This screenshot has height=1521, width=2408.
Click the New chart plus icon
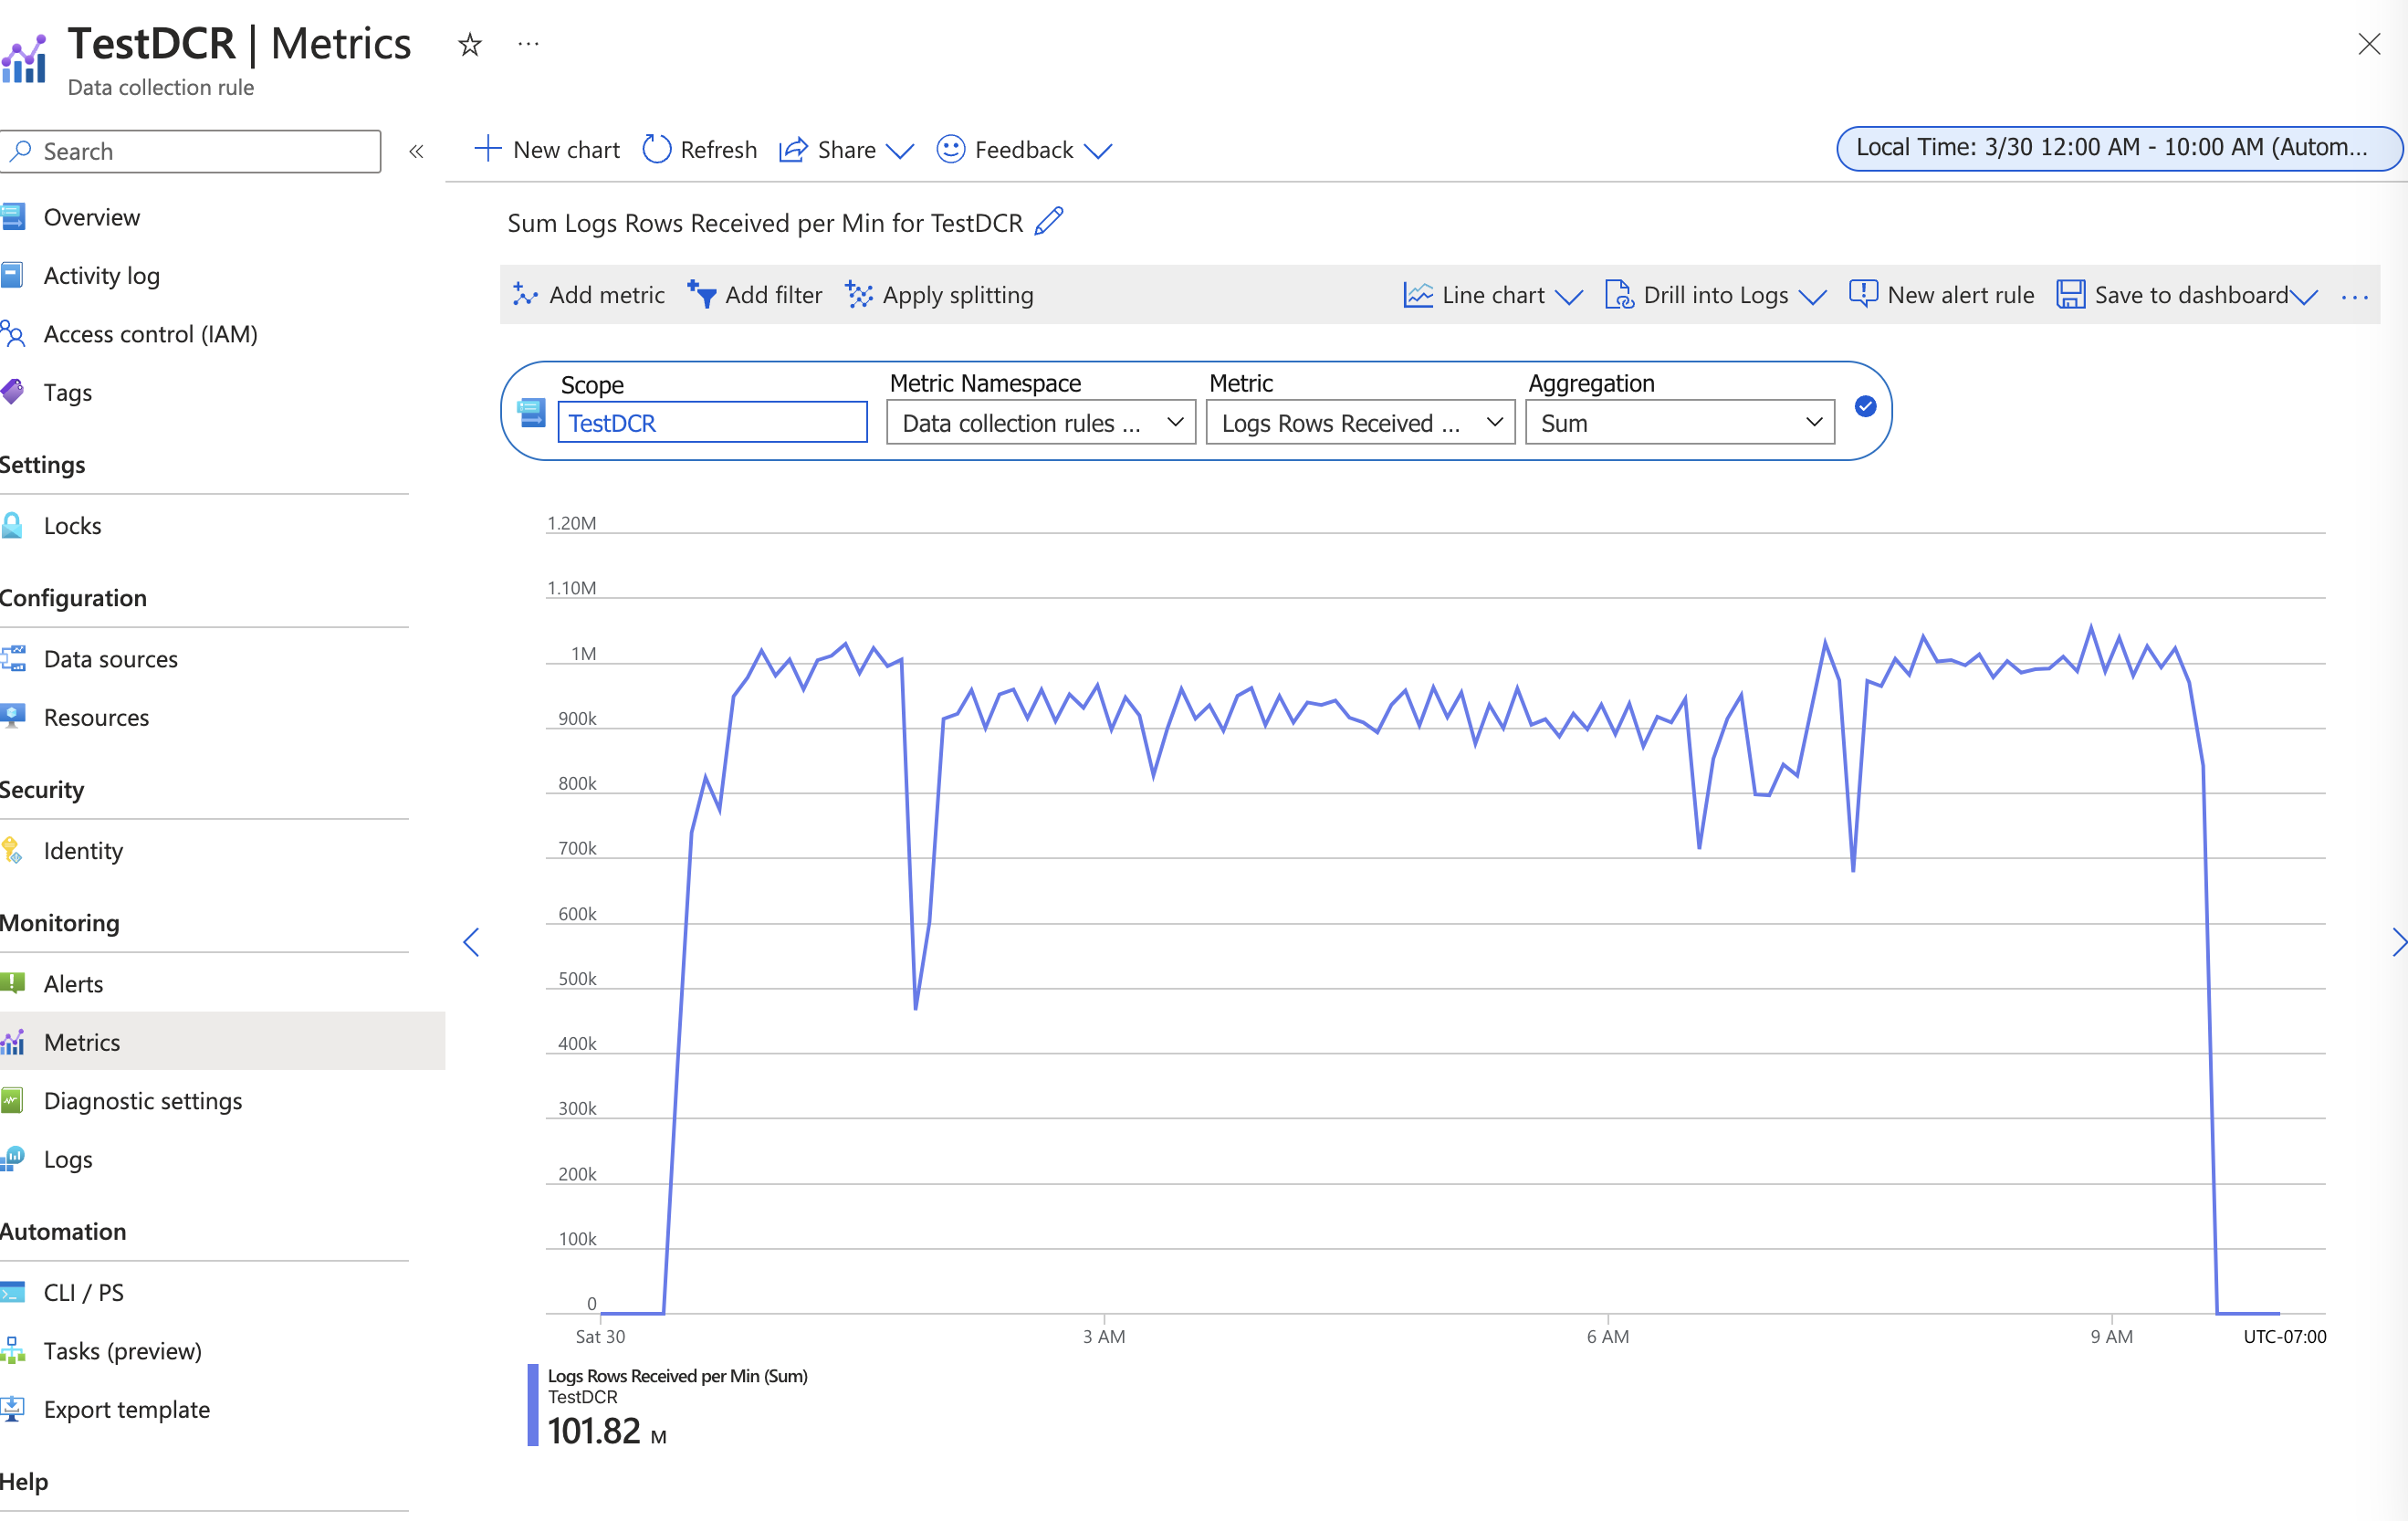[x=487, y=149]
